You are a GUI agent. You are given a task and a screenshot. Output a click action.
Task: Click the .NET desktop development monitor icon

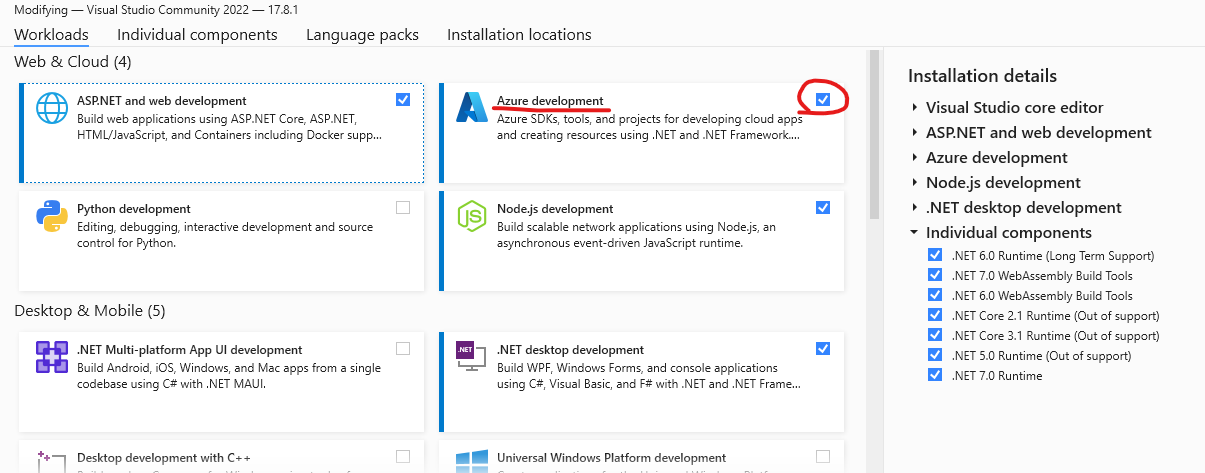(471, 357)
